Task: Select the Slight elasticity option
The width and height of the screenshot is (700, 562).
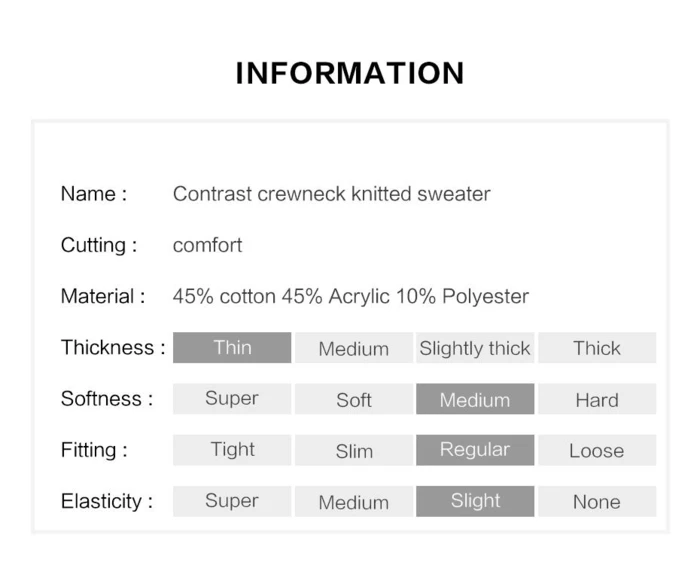Action: pyautogui.click(x=475, y=501)
